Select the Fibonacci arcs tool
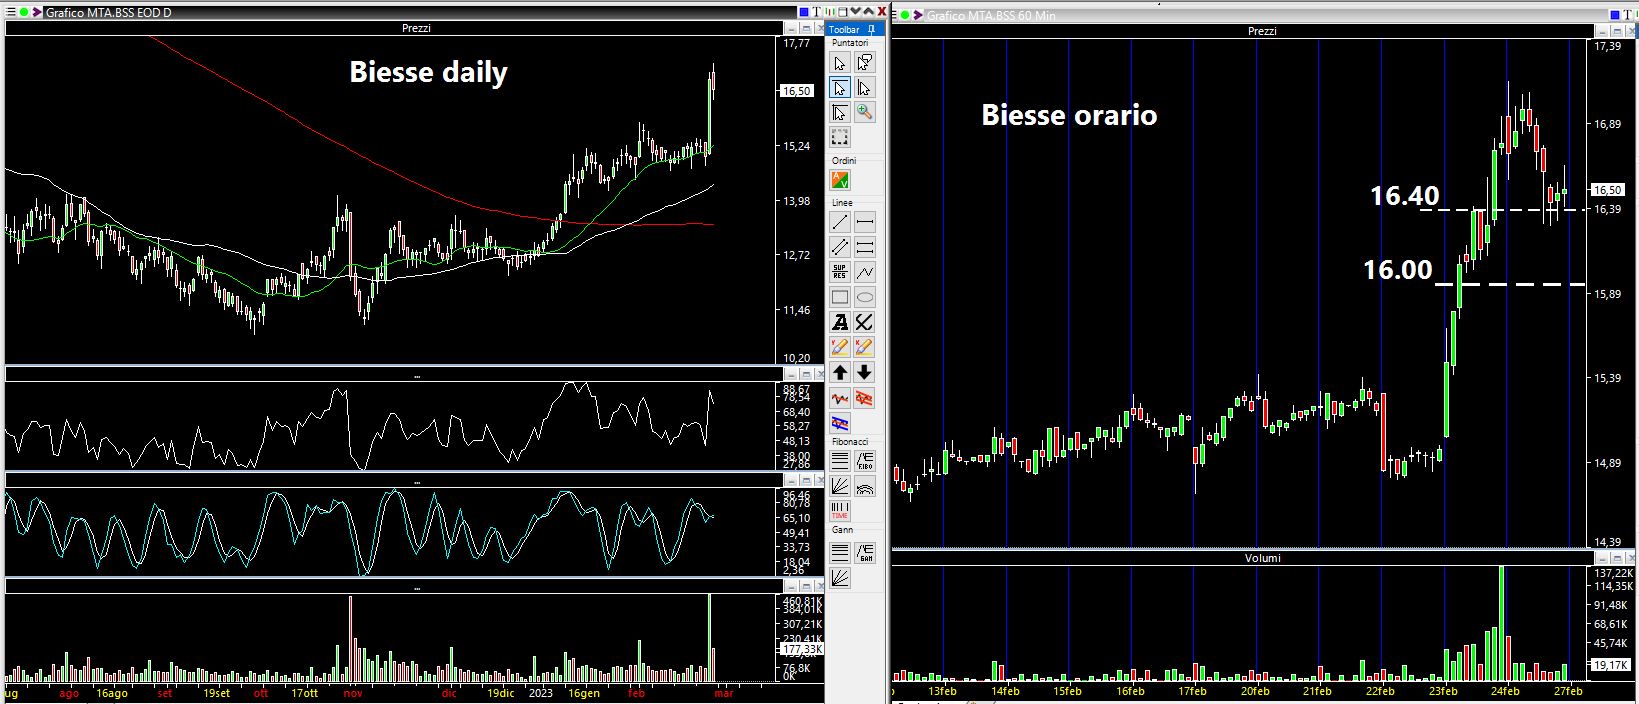Screen dimensions: 1639x704 click(865, 486)
